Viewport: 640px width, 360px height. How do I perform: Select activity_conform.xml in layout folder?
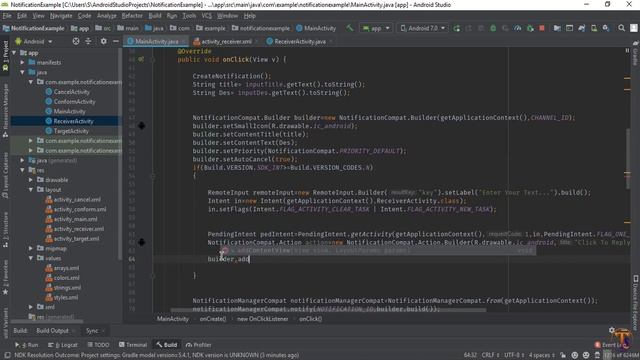point(80,209)
